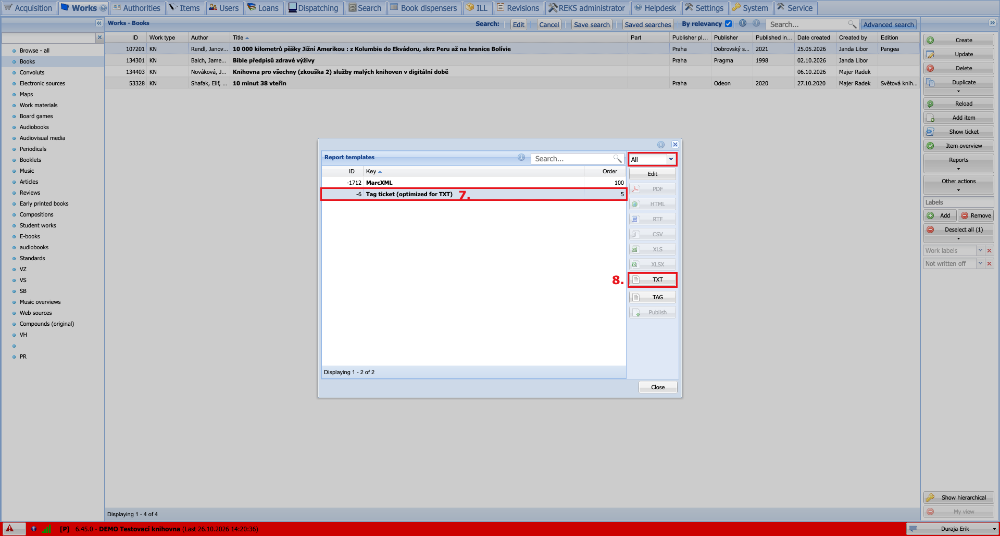Click the Report templates search field
1000x536 pixels.
tap(573, 158)
